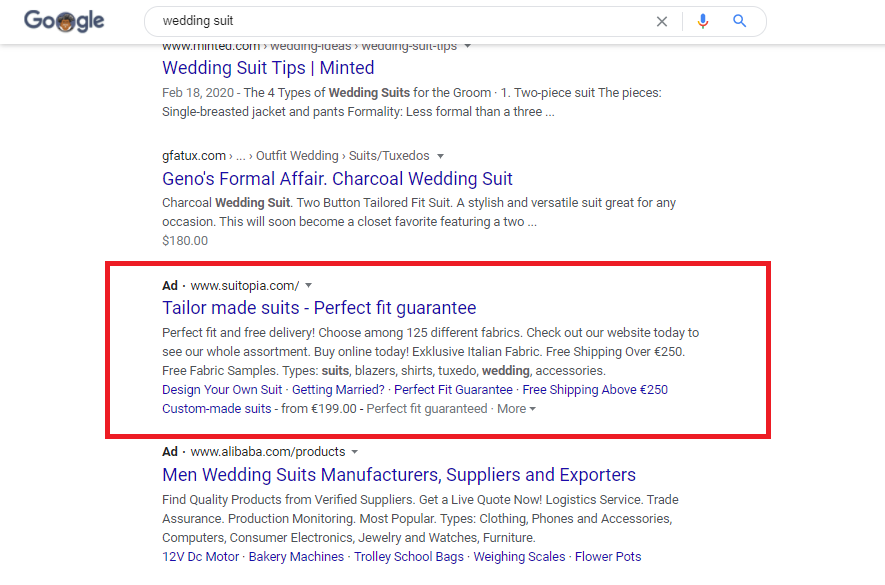Open dropdown arrow next to alibaba.com/products
The image size is (885, 585).
point(354,452)
